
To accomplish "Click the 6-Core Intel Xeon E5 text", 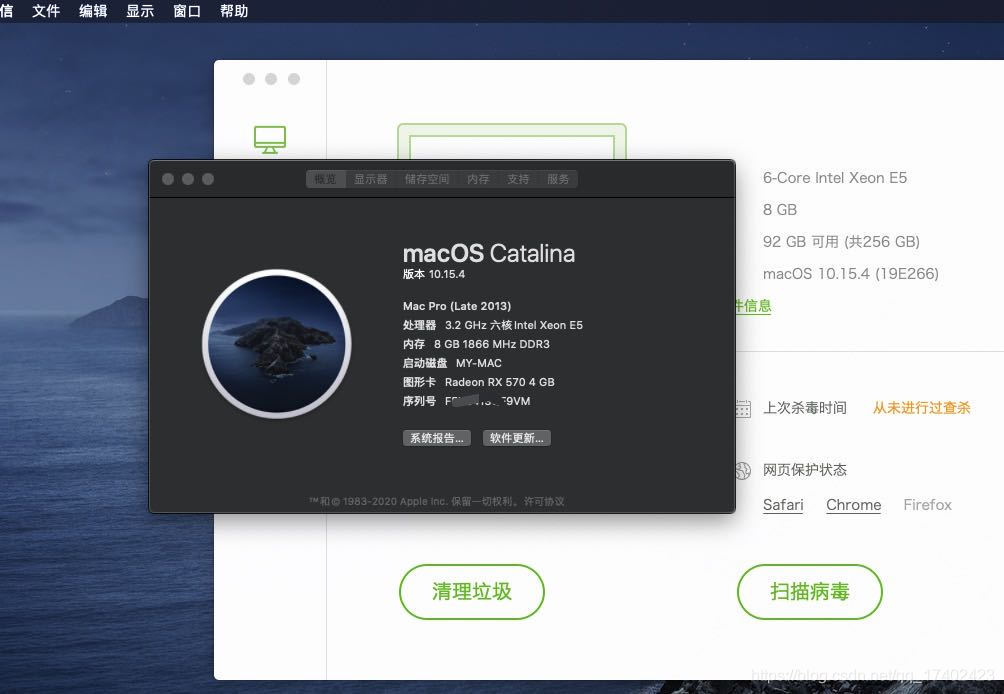I will coord(835,178).
